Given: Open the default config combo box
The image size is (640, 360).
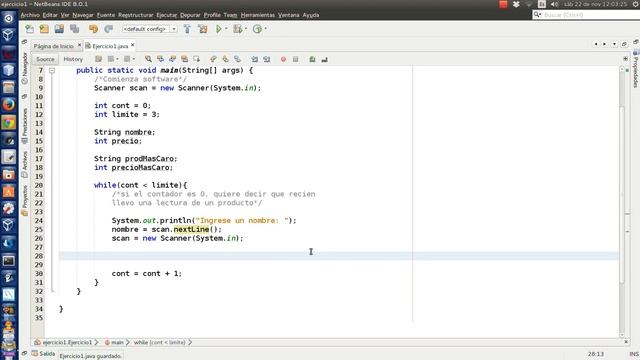Looking at the screenshot, I should (149, 29).
